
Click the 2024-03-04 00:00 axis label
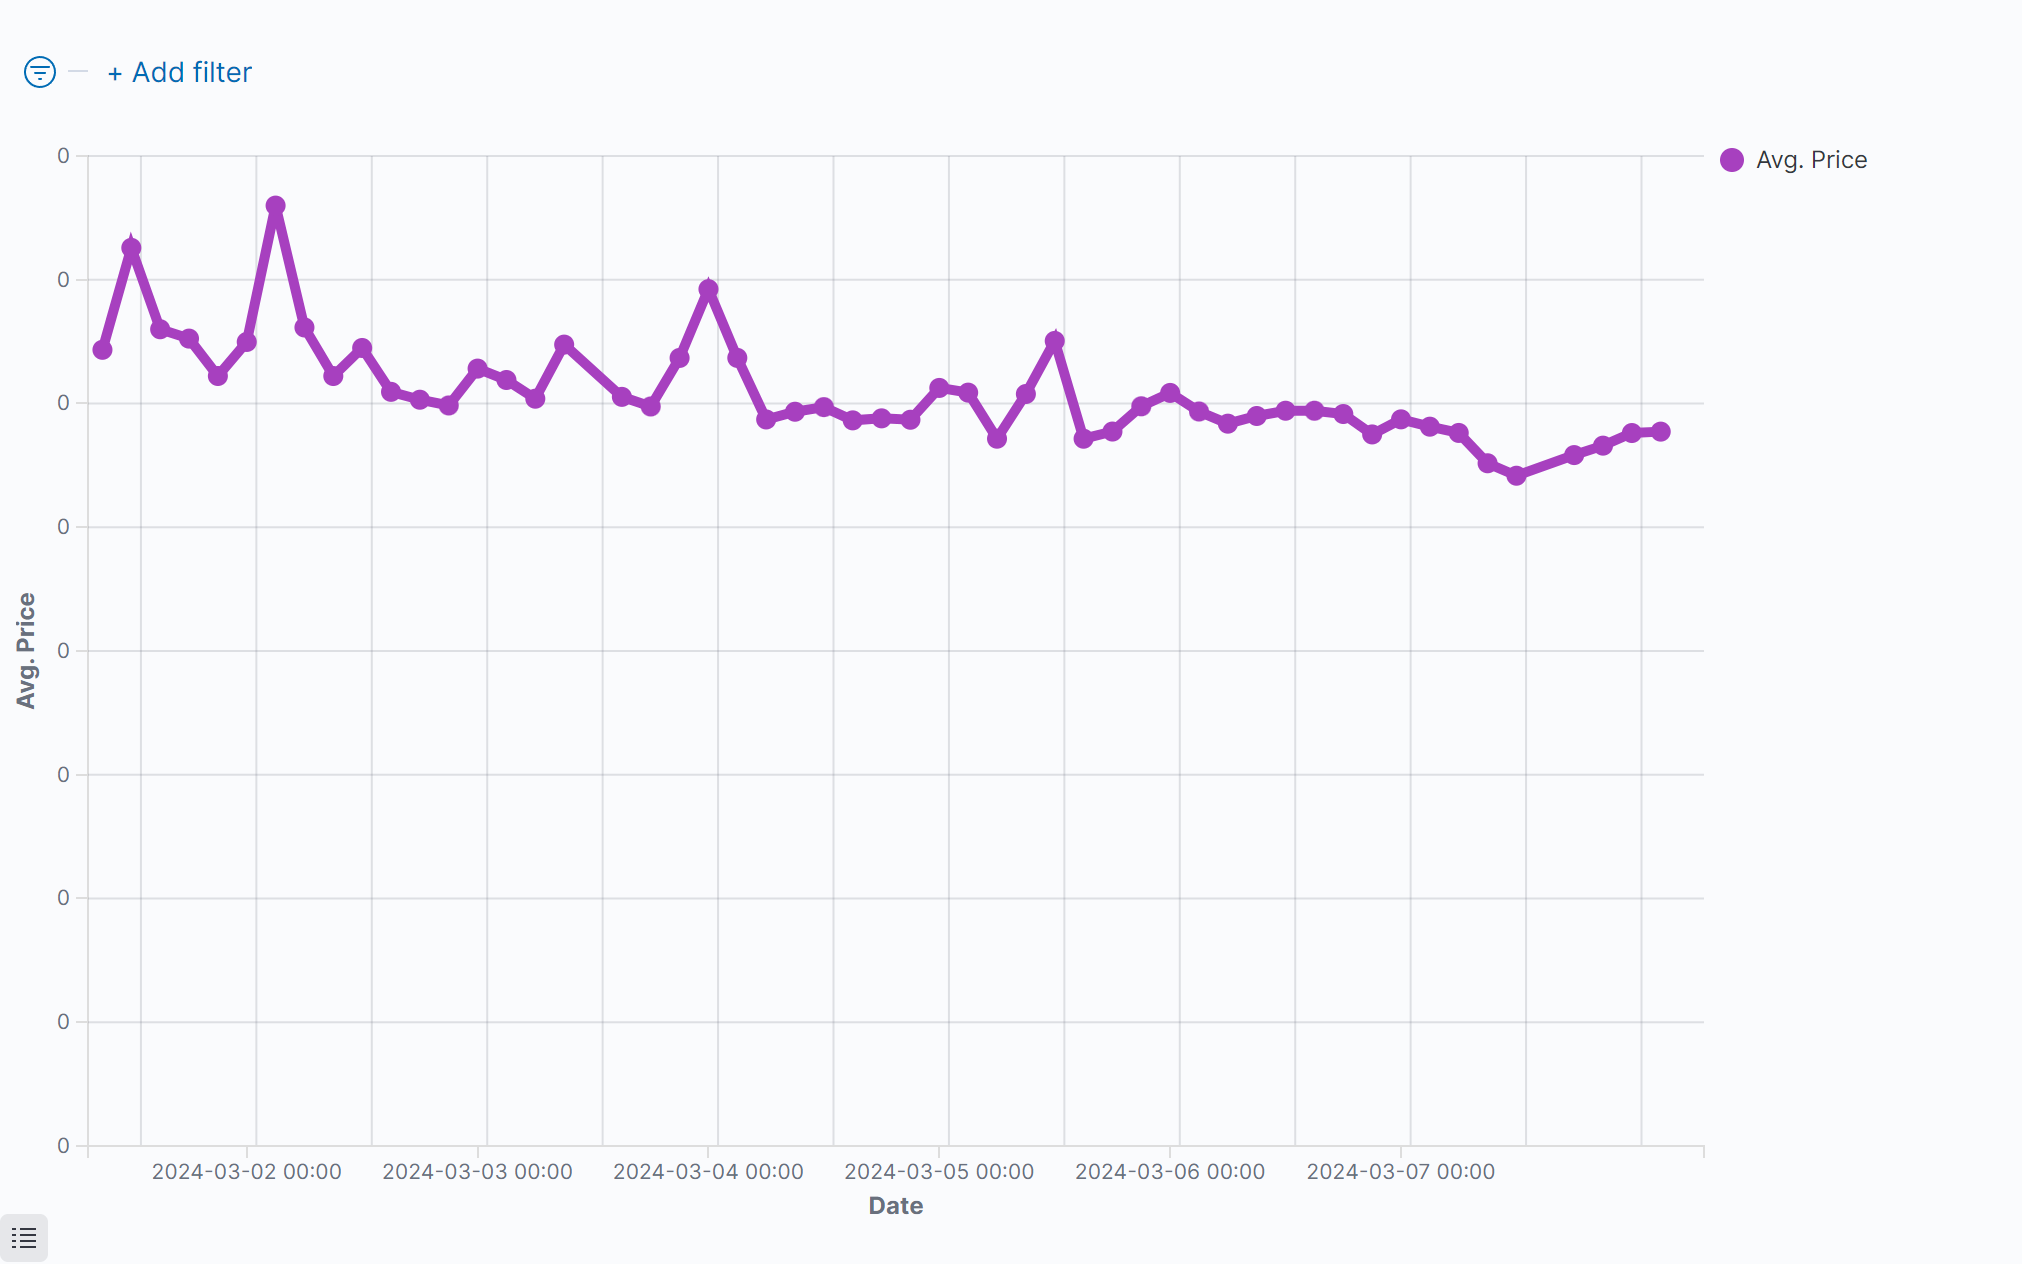click(x=708, y=1172)
